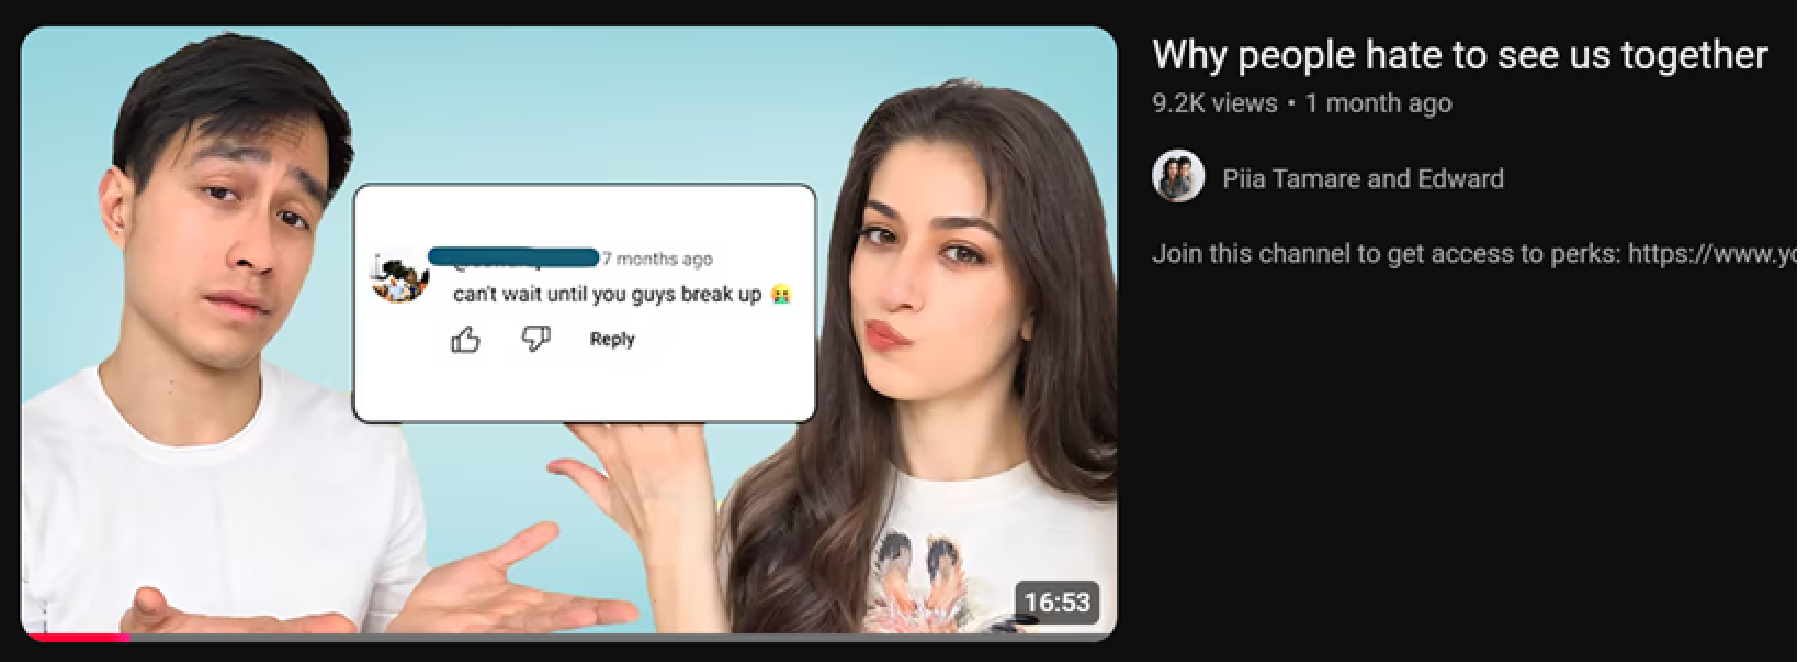This screenshot has width=1800, height=662.
Task: Click the video description snippet text
Action: 1474,254
